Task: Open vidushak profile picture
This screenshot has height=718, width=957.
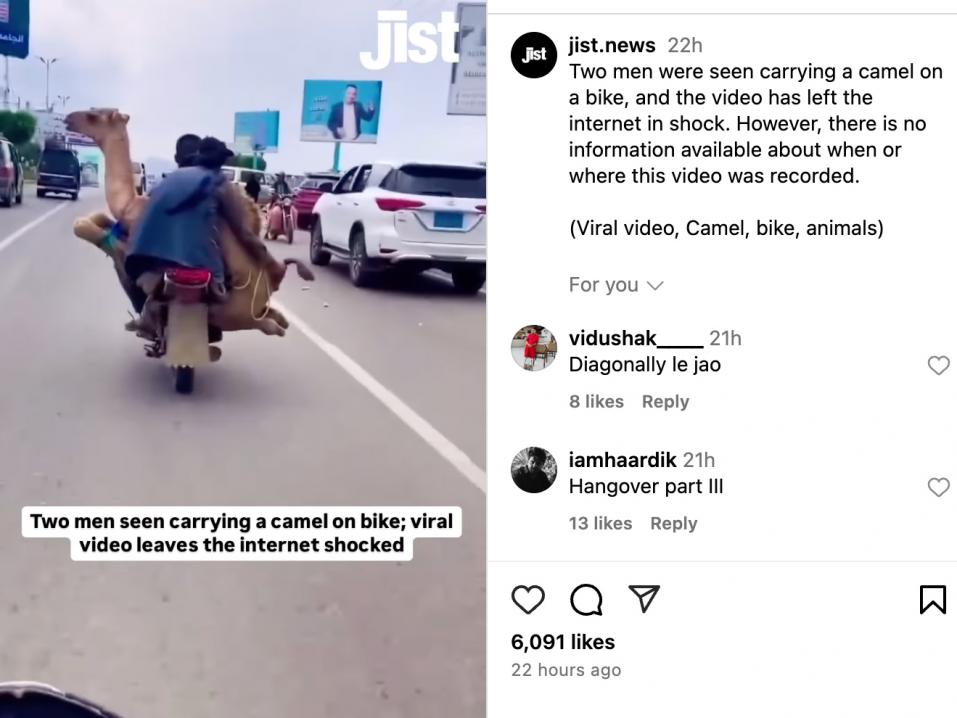Action: click(534, 348)
